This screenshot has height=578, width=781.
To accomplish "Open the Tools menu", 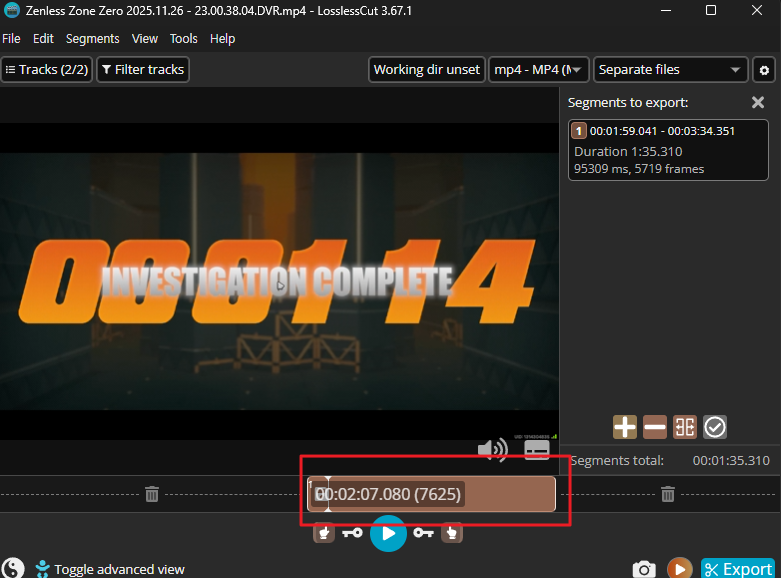I will pyautogui.click(x=184, y=39).
